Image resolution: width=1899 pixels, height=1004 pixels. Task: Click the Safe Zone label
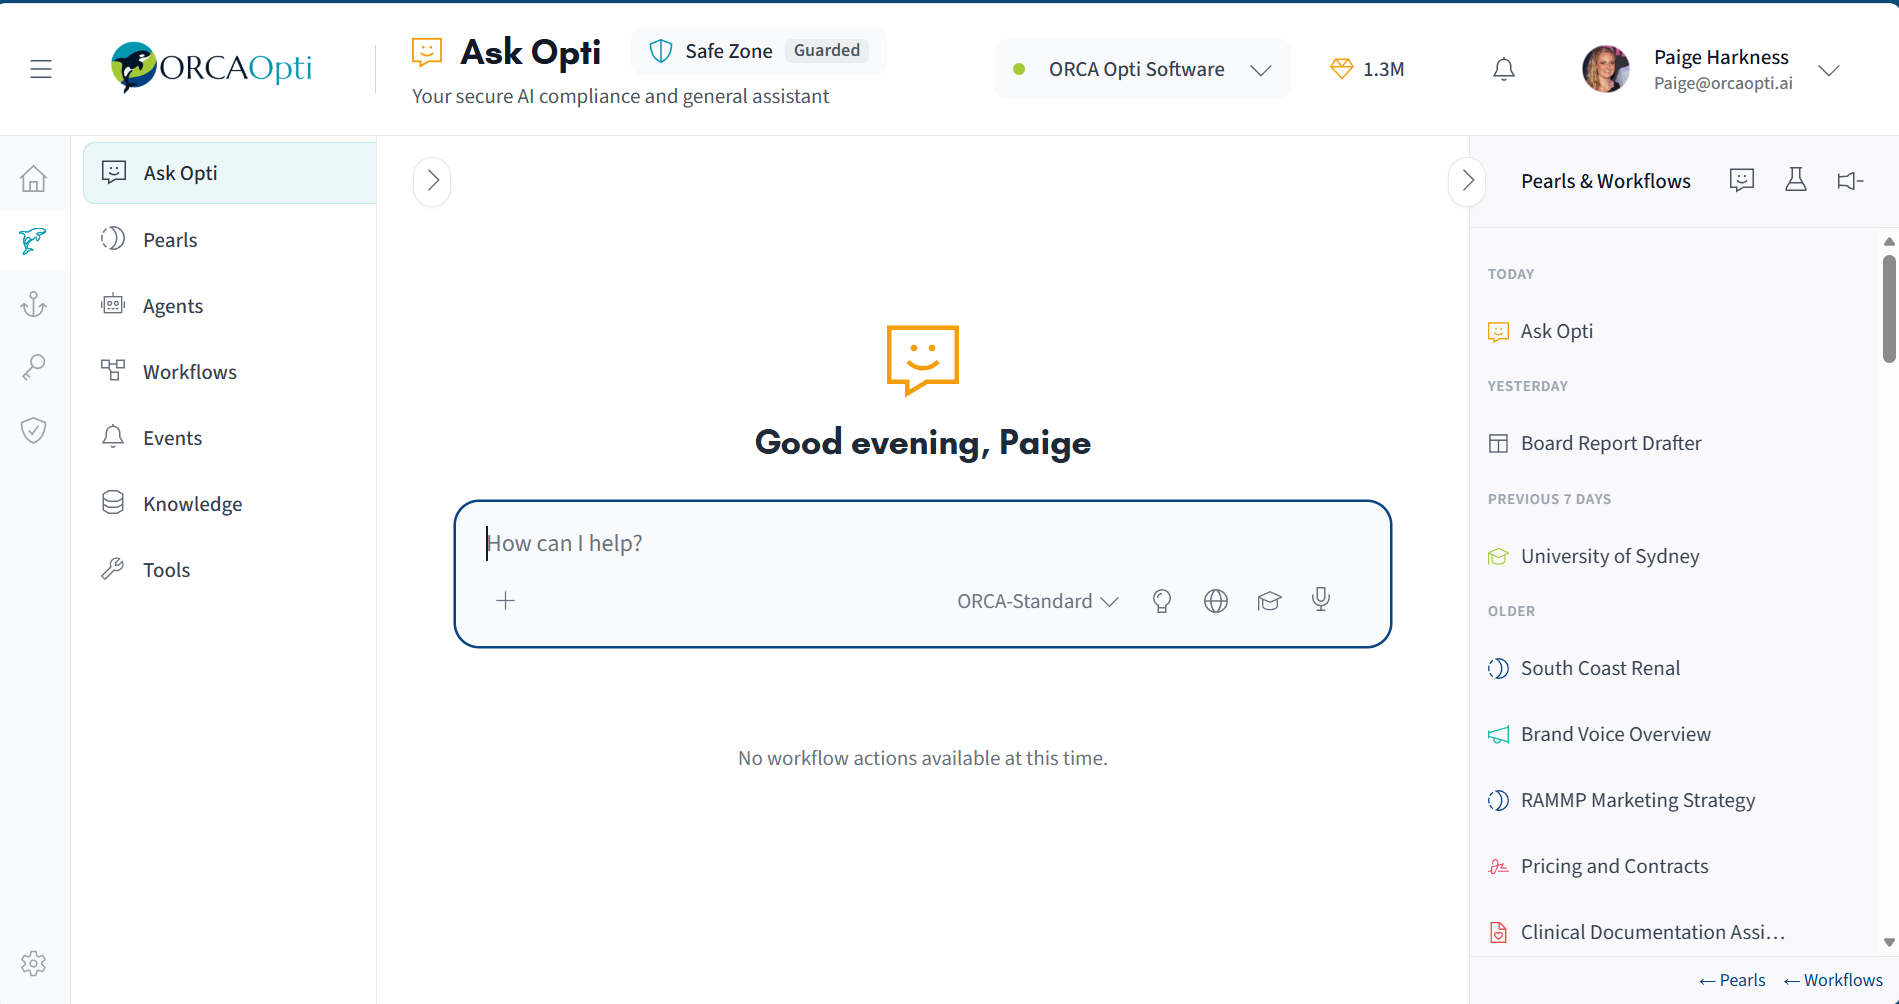point(729,51)
